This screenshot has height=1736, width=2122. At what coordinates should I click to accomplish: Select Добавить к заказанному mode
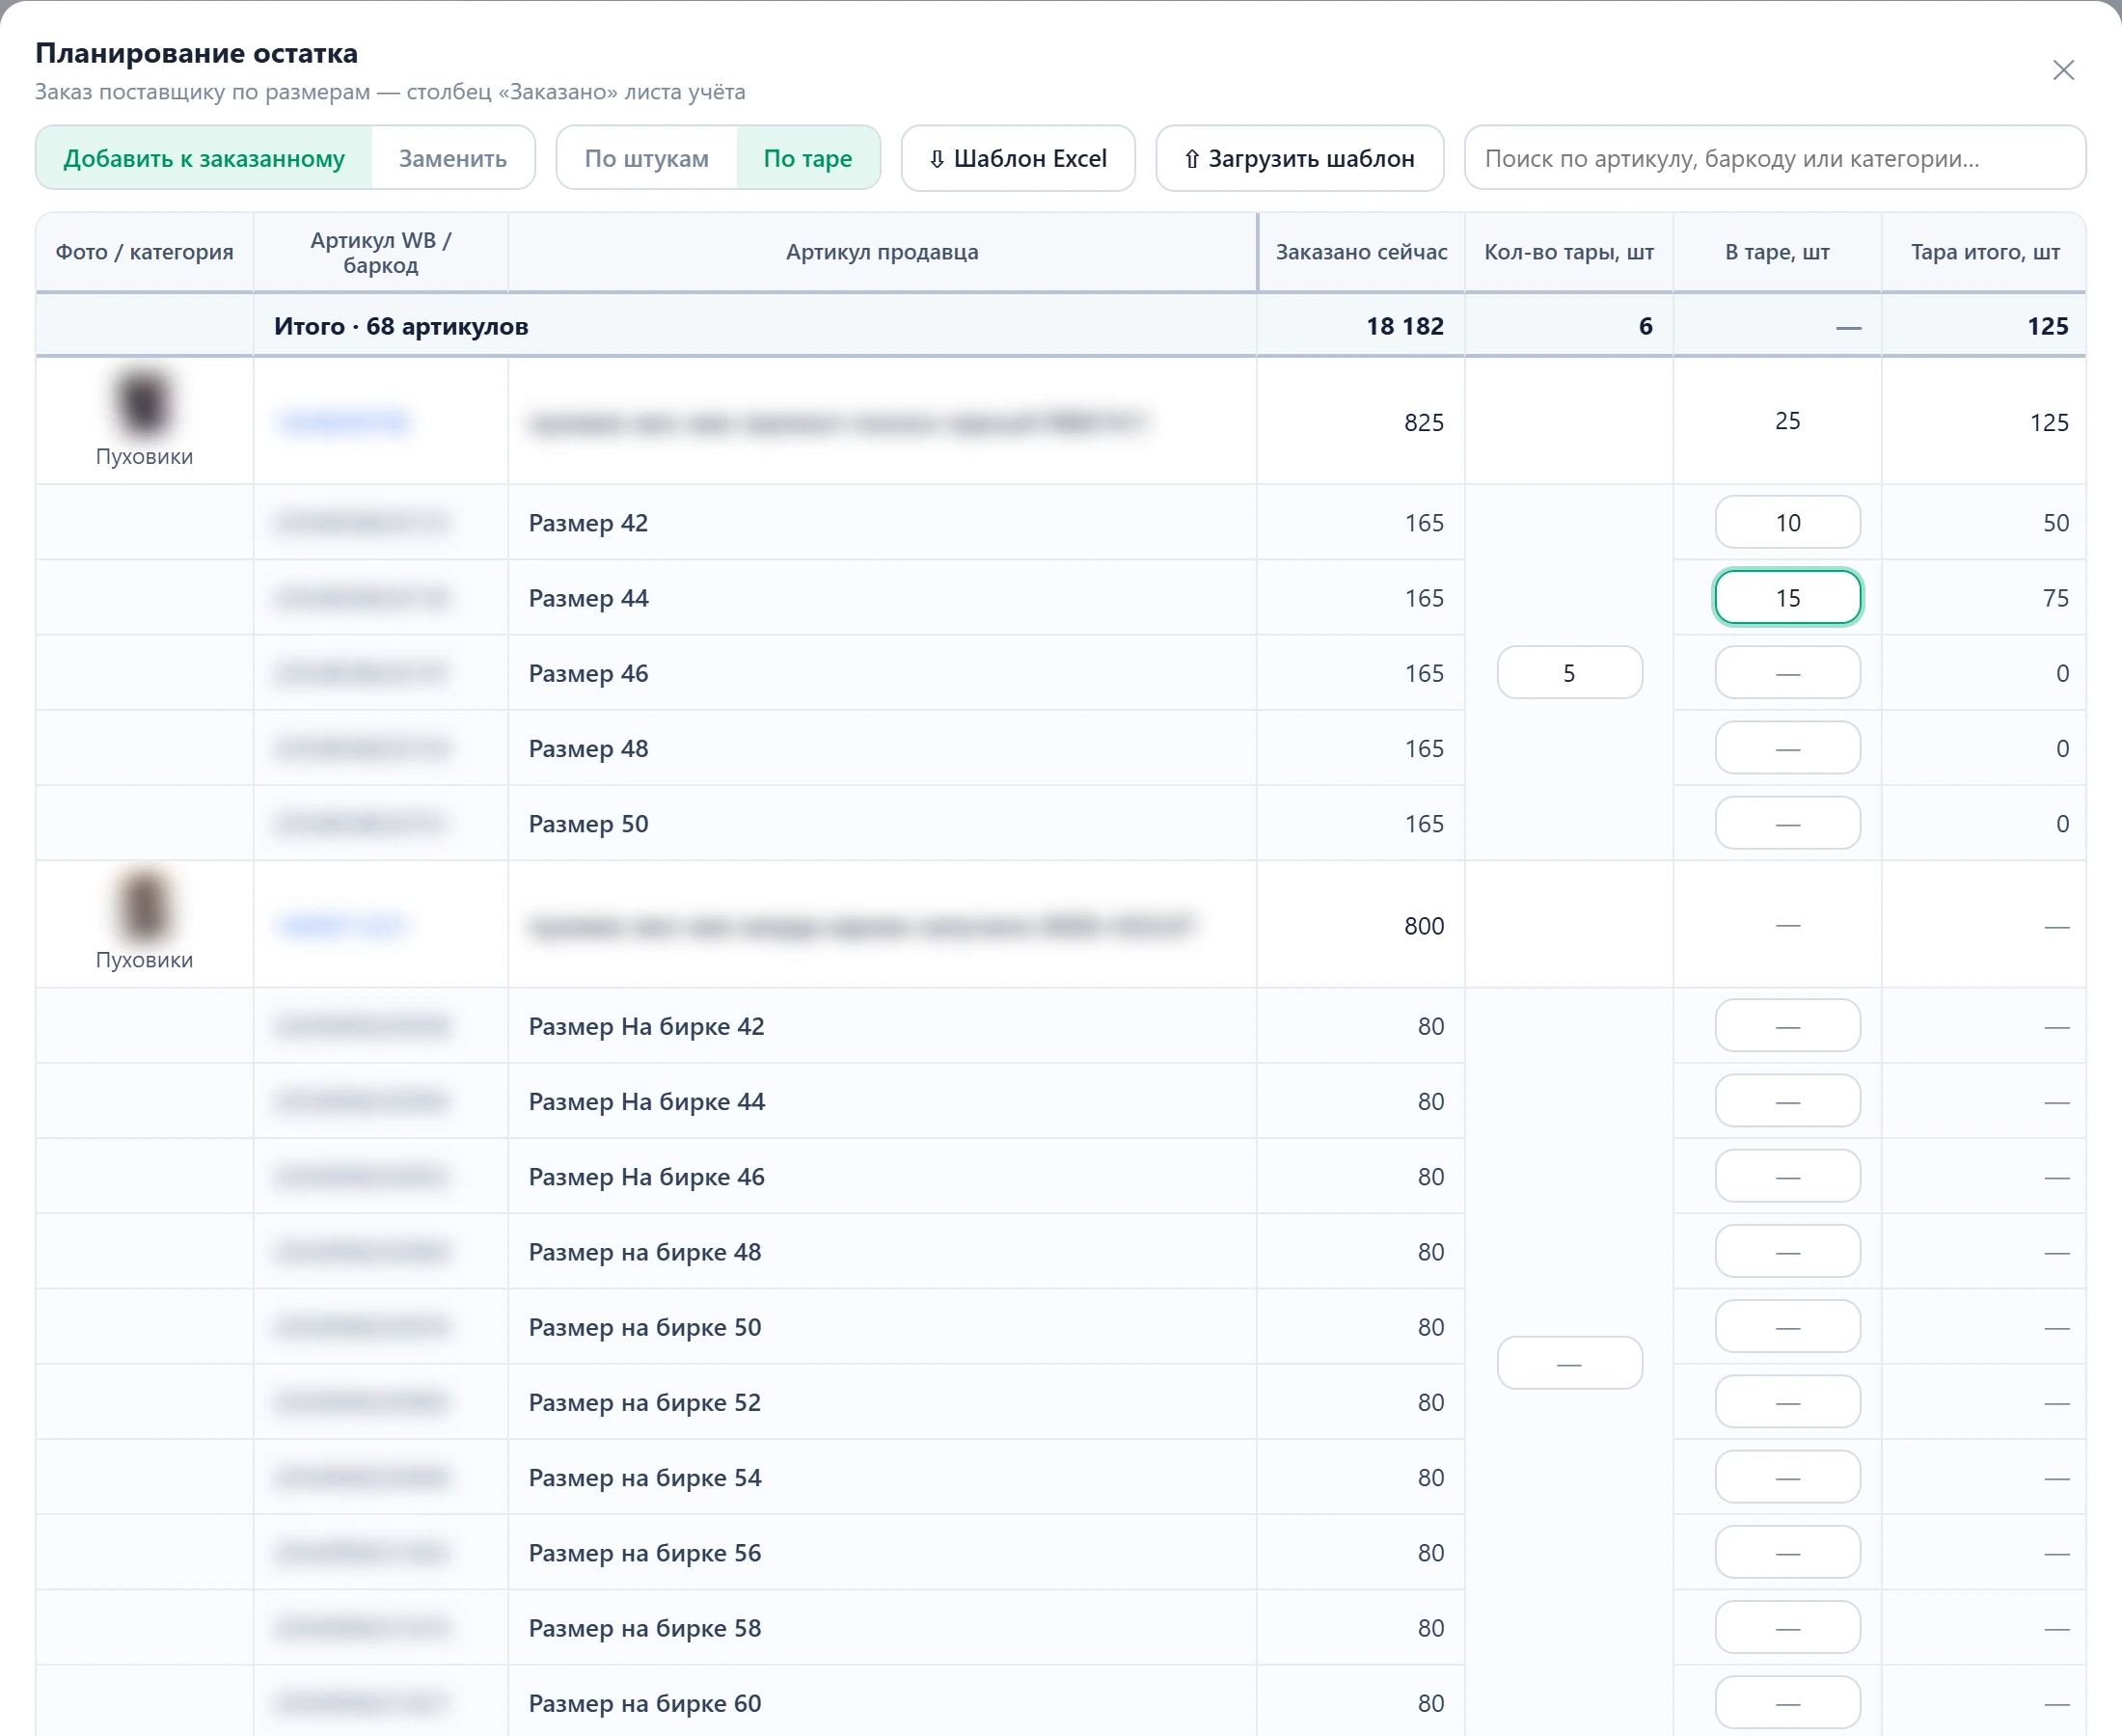(x=204, y=158)
